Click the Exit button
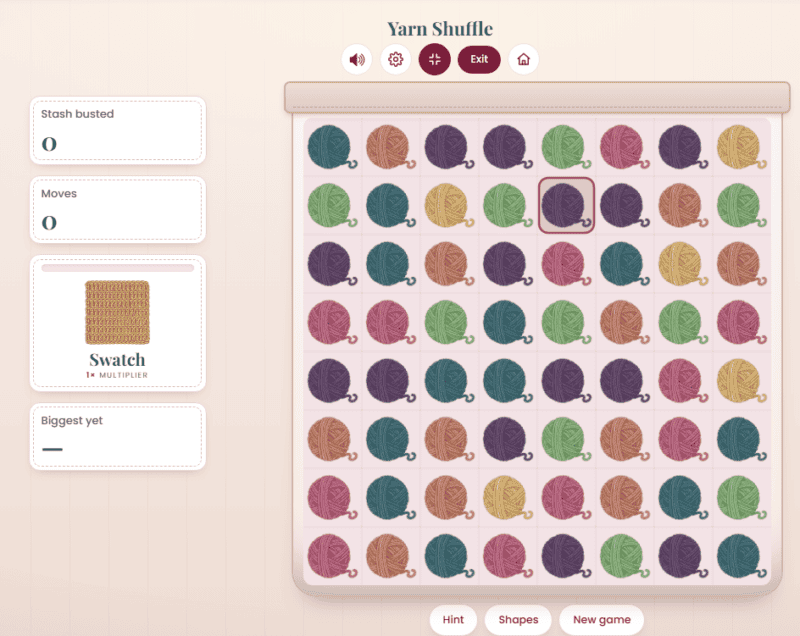Viewport: 800px width, 636px height. (x=479, y=60)
